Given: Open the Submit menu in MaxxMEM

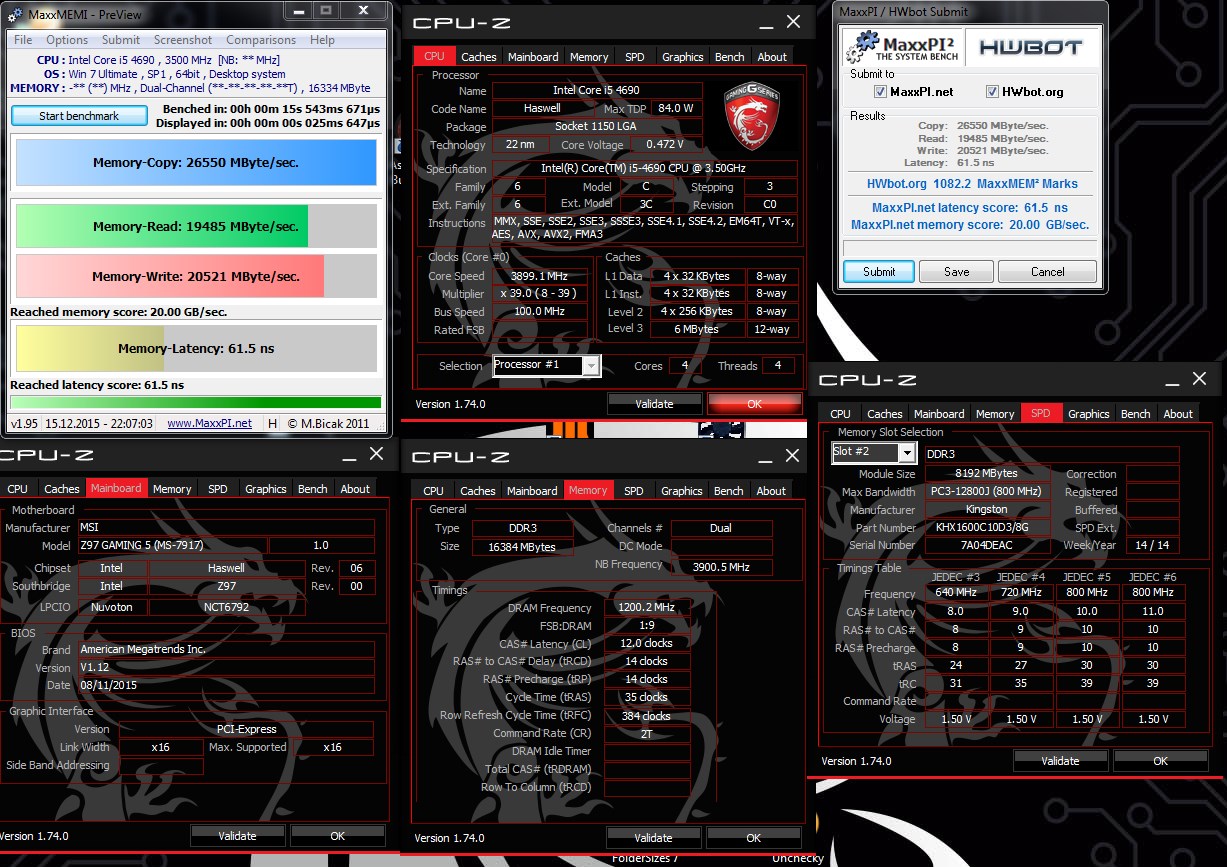Looking at the screenshot, I should (121, 40).
